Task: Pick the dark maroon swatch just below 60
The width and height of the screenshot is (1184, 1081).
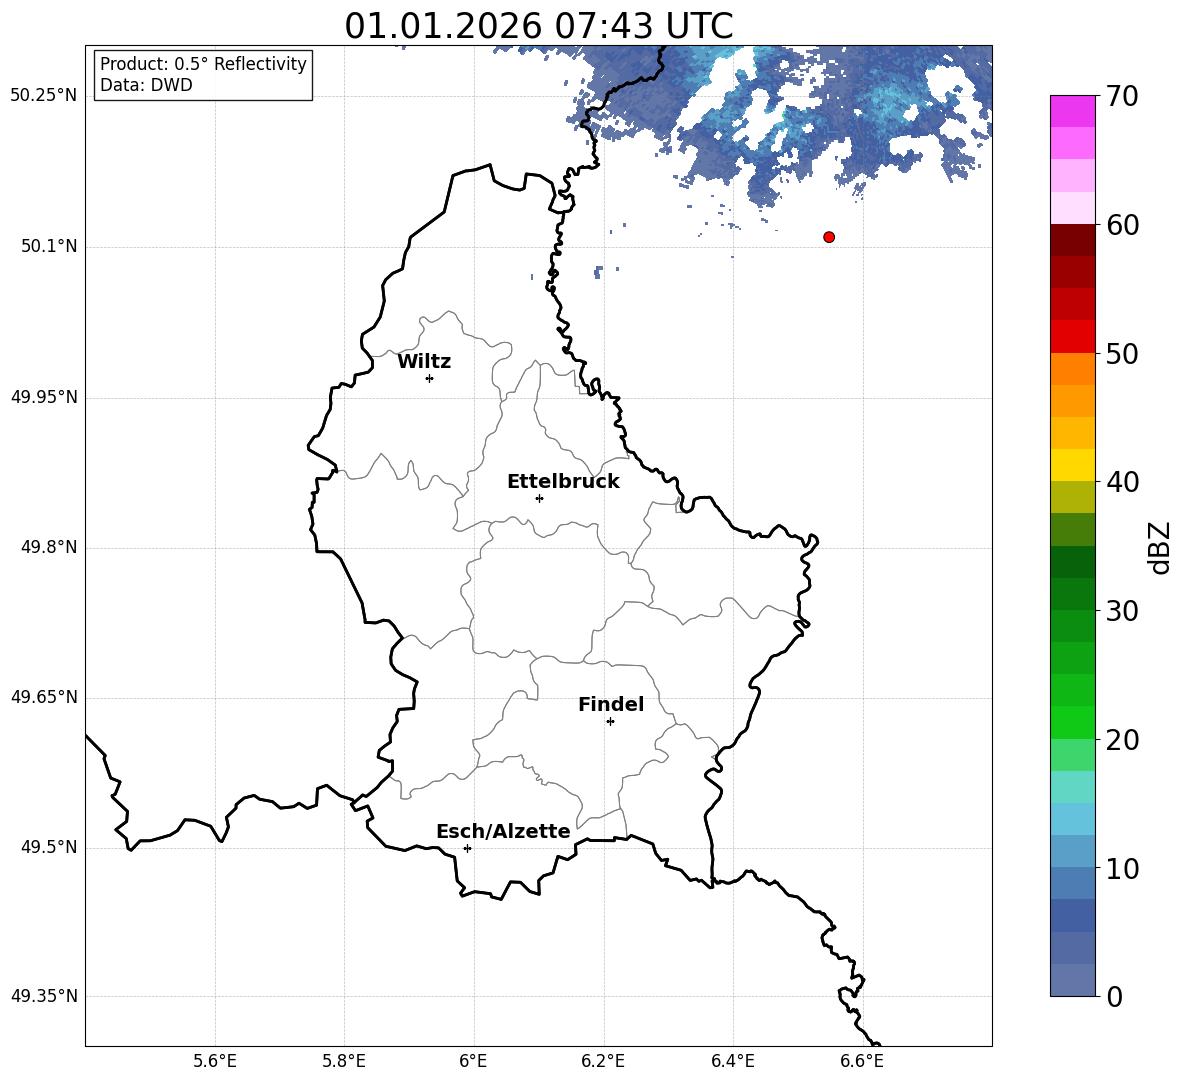Action: (x=1073, y=240)
